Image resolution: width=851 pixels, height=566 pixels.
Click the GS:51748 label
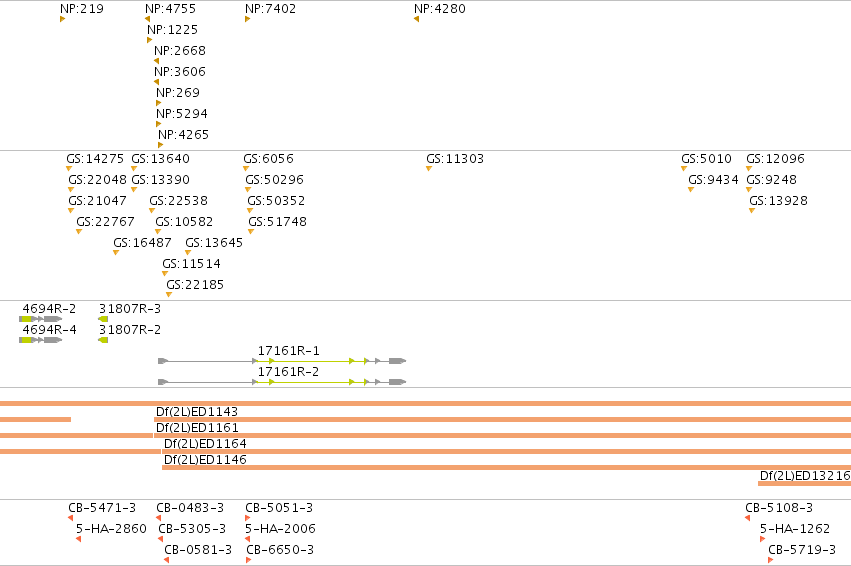coord(277,222)
